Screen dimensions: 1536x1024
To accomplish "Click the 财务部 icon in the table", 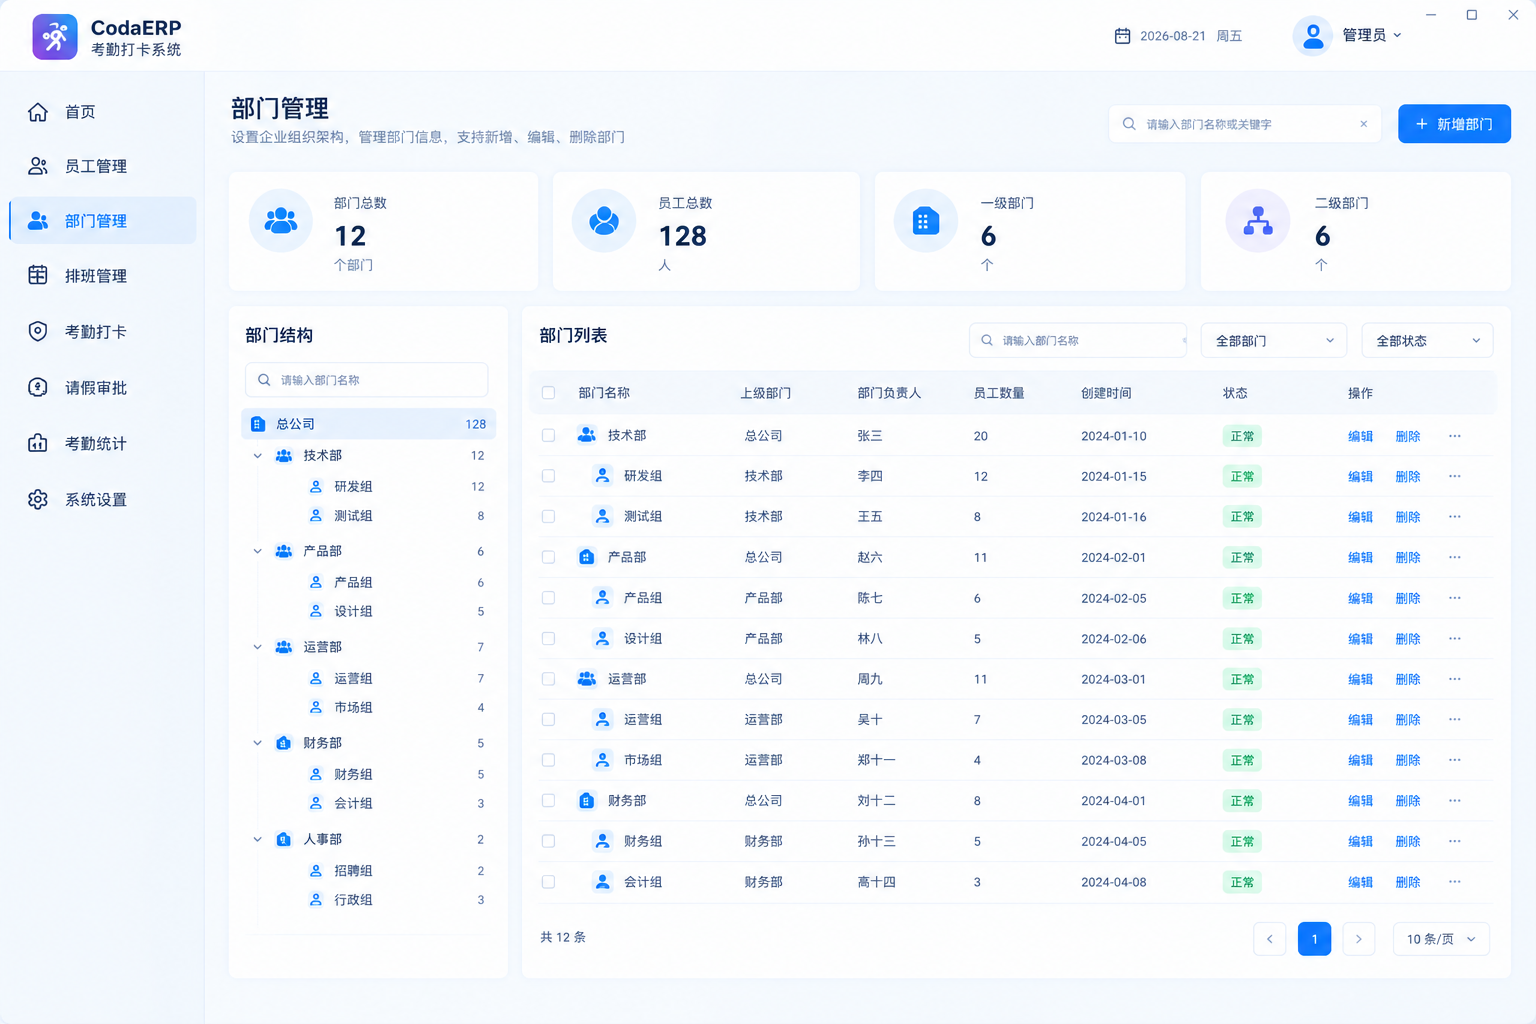I will coord(587,801).
